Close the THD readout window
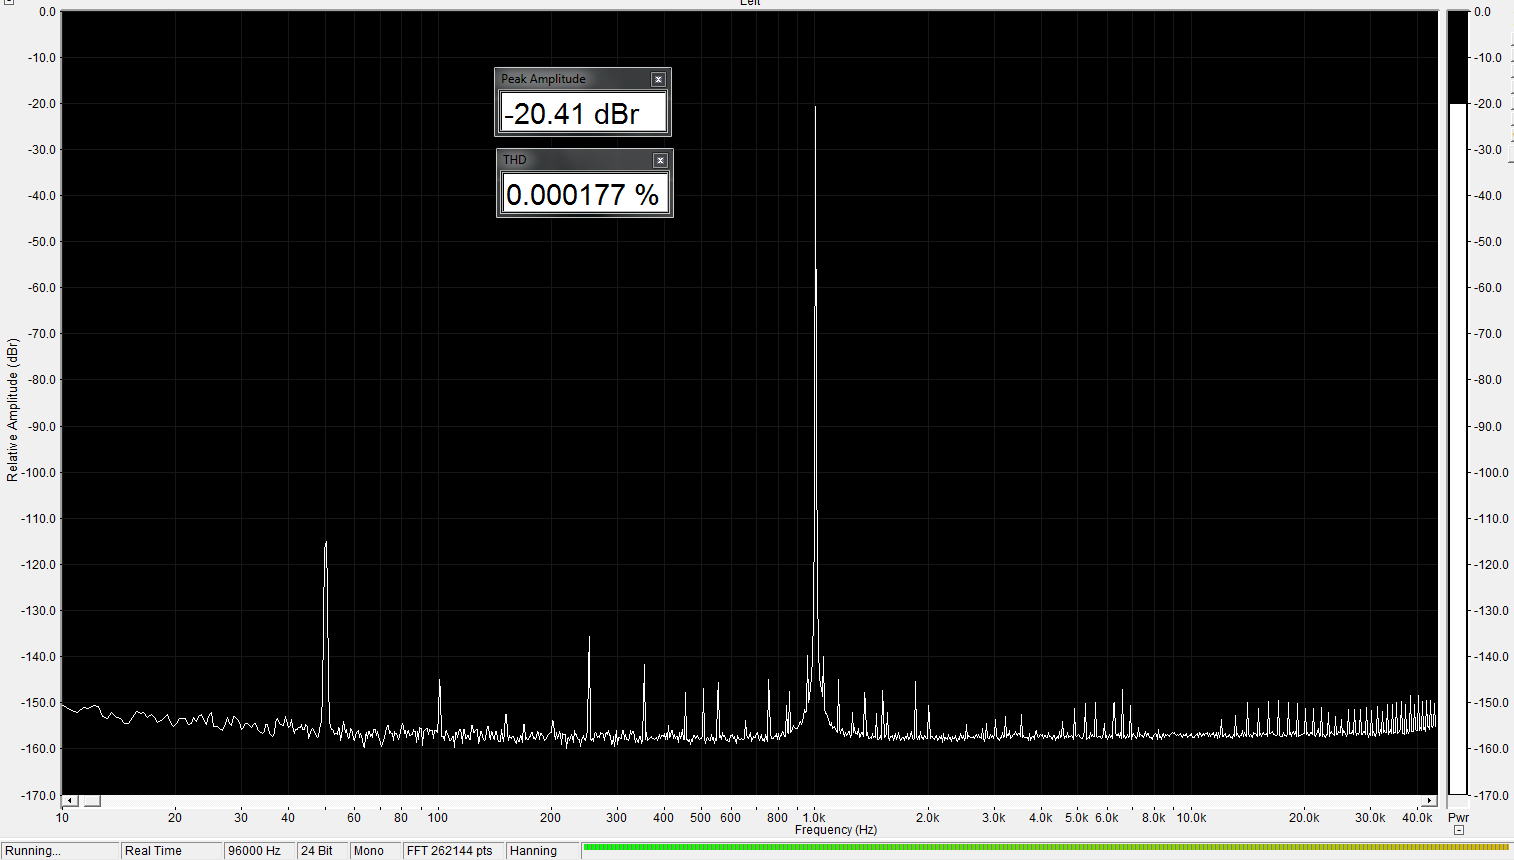The height and width of the screenshot is (860, 1514). tap(660, 160)
